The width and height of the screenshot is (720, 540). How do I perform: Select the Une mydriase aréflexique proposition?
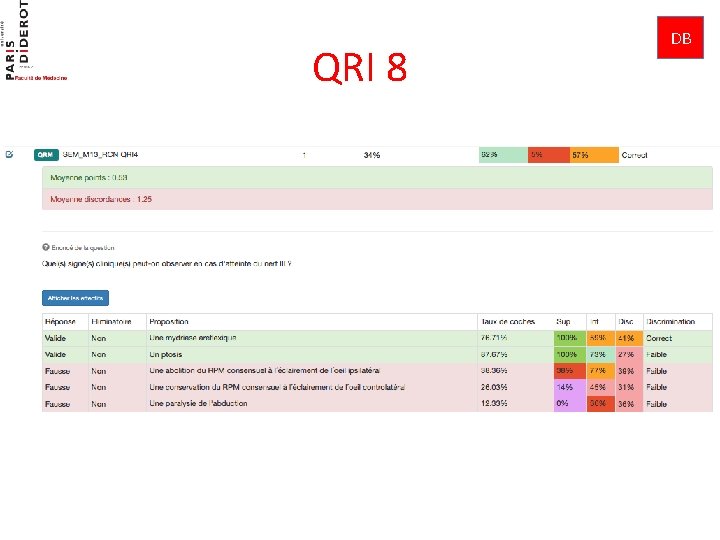tap(192, 338)
